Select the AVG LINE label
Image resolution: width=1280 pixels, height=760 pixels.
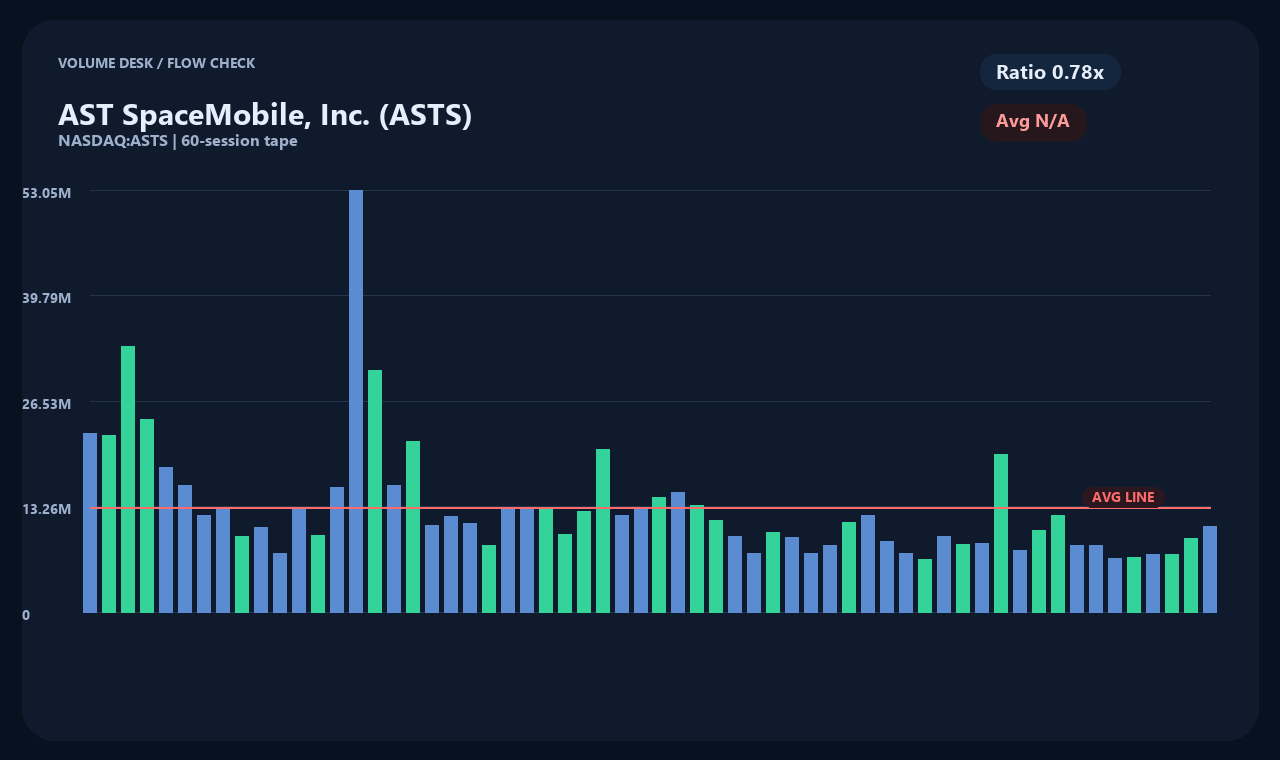1123,497
